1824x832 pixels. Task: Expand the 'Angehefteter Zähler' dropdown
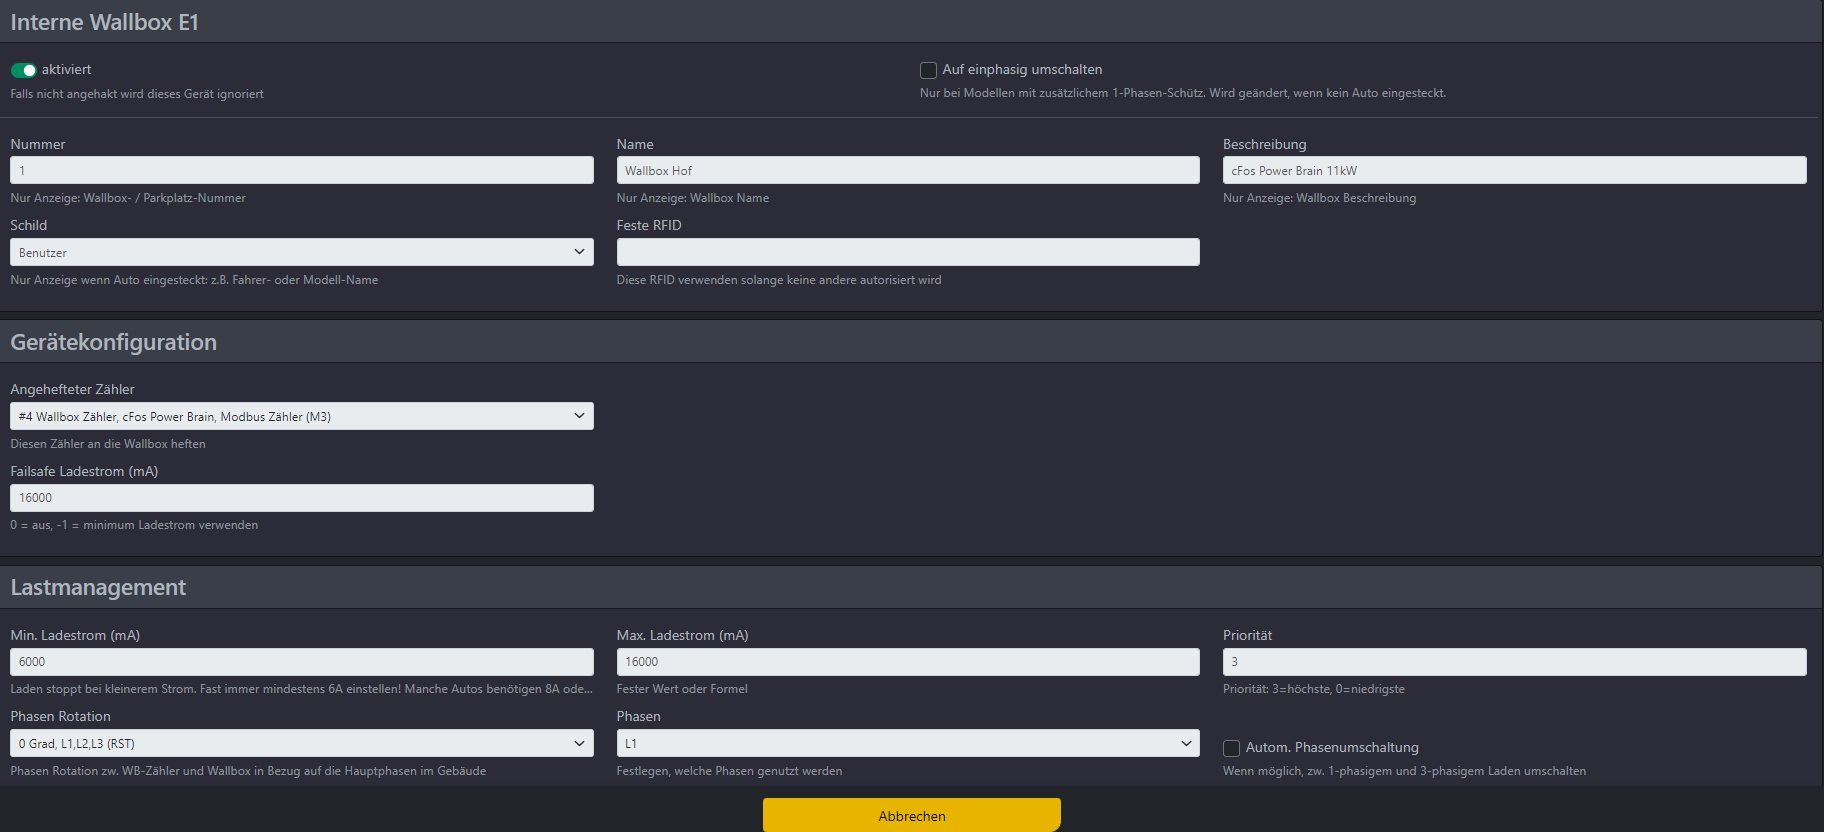click(301, 416)
